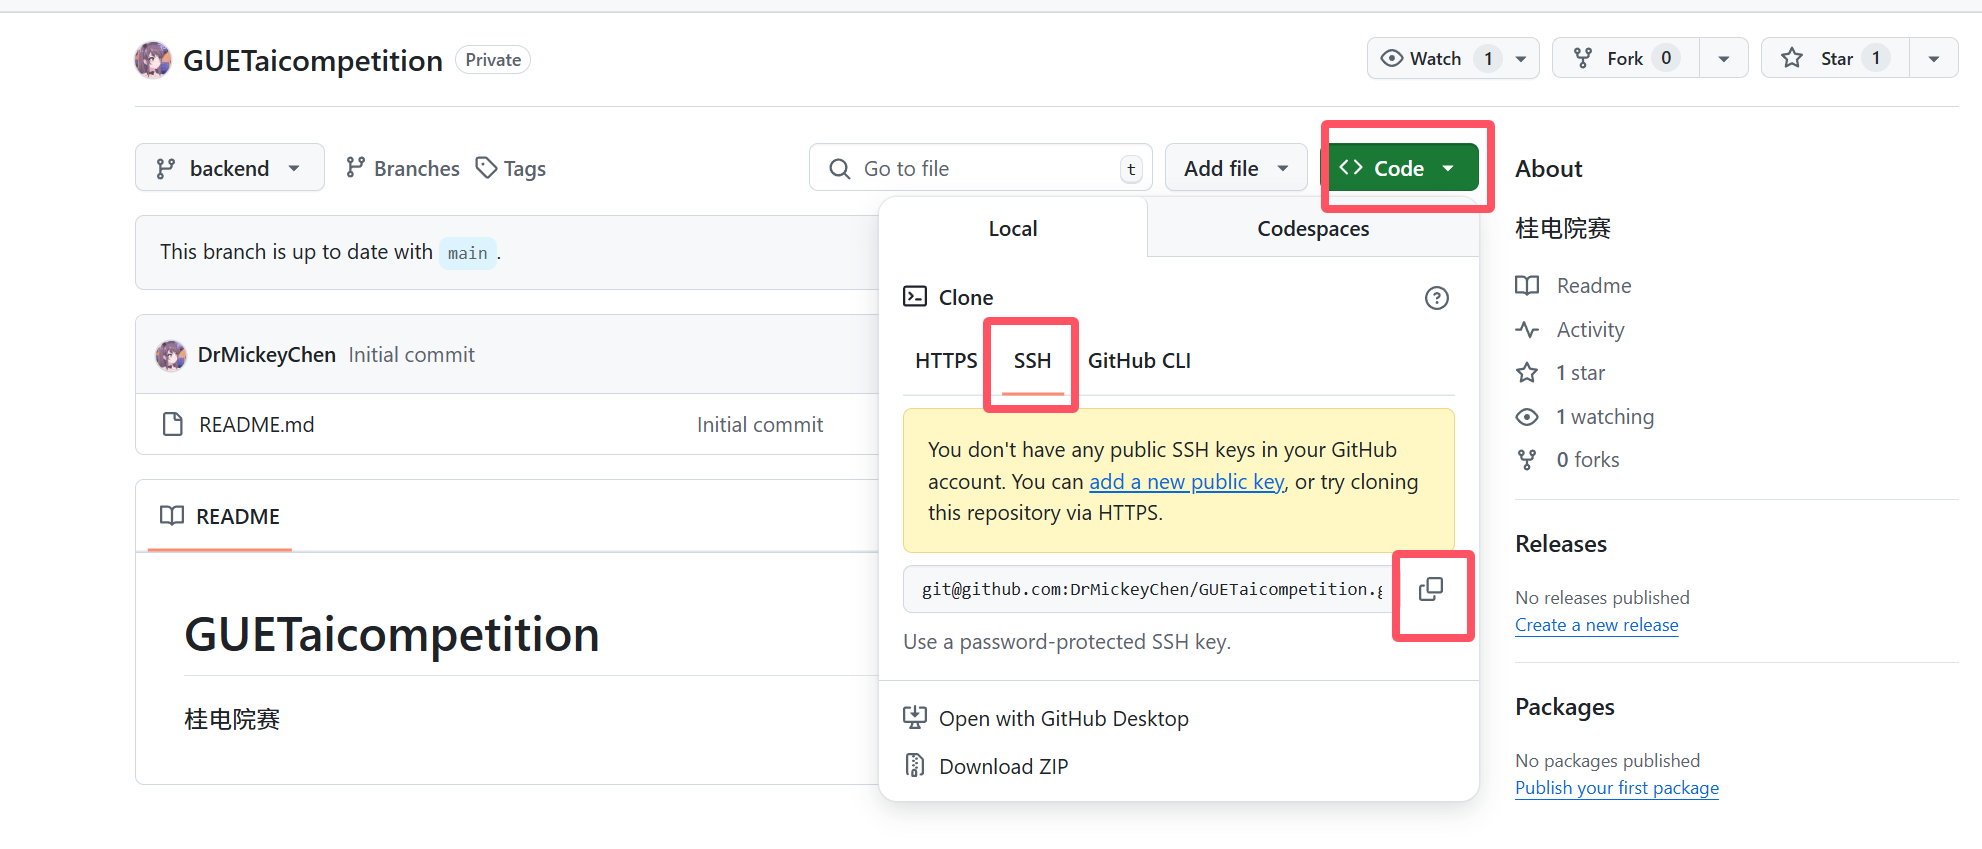Click the fork icon next to 0 forks
Screen dimensions: 1982x849
click(x=1527, y=460)
